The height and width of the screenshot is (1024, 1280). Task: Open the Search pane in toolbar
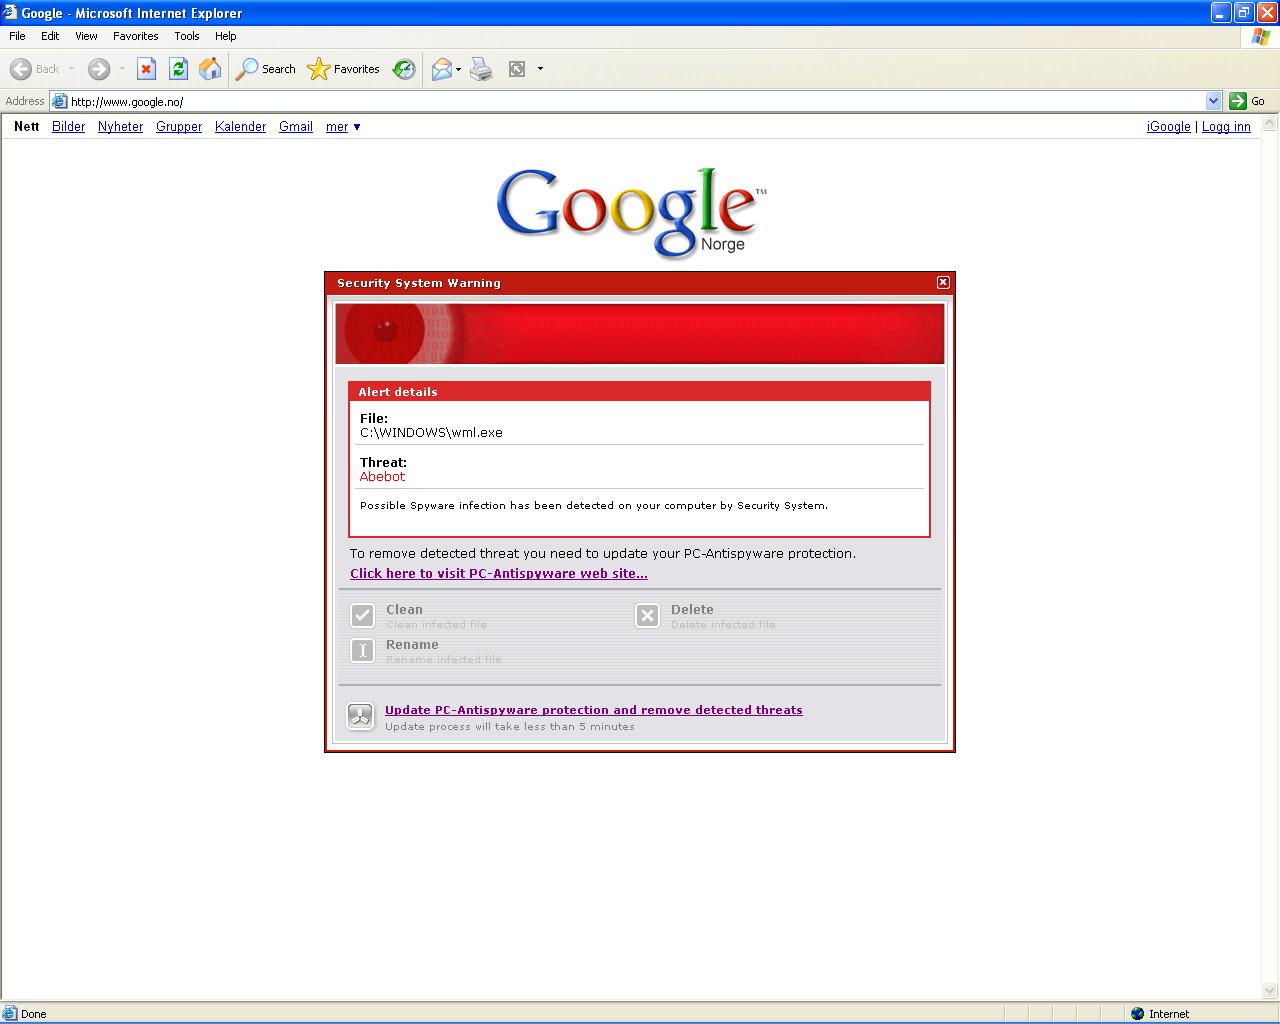266,69
